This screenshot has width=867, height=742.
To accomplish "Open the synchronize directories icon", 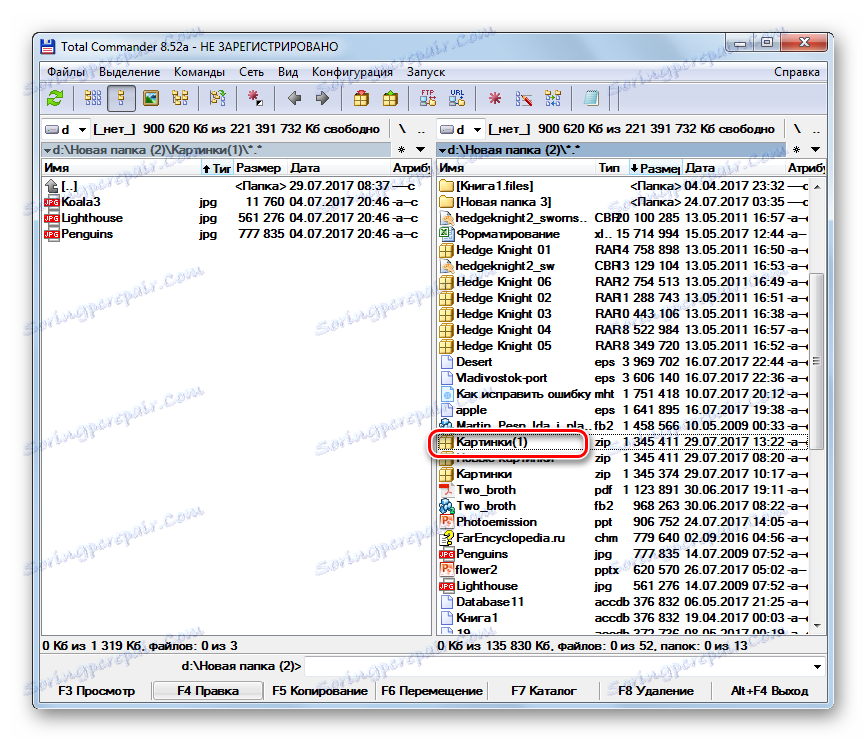I will (552, 99).
